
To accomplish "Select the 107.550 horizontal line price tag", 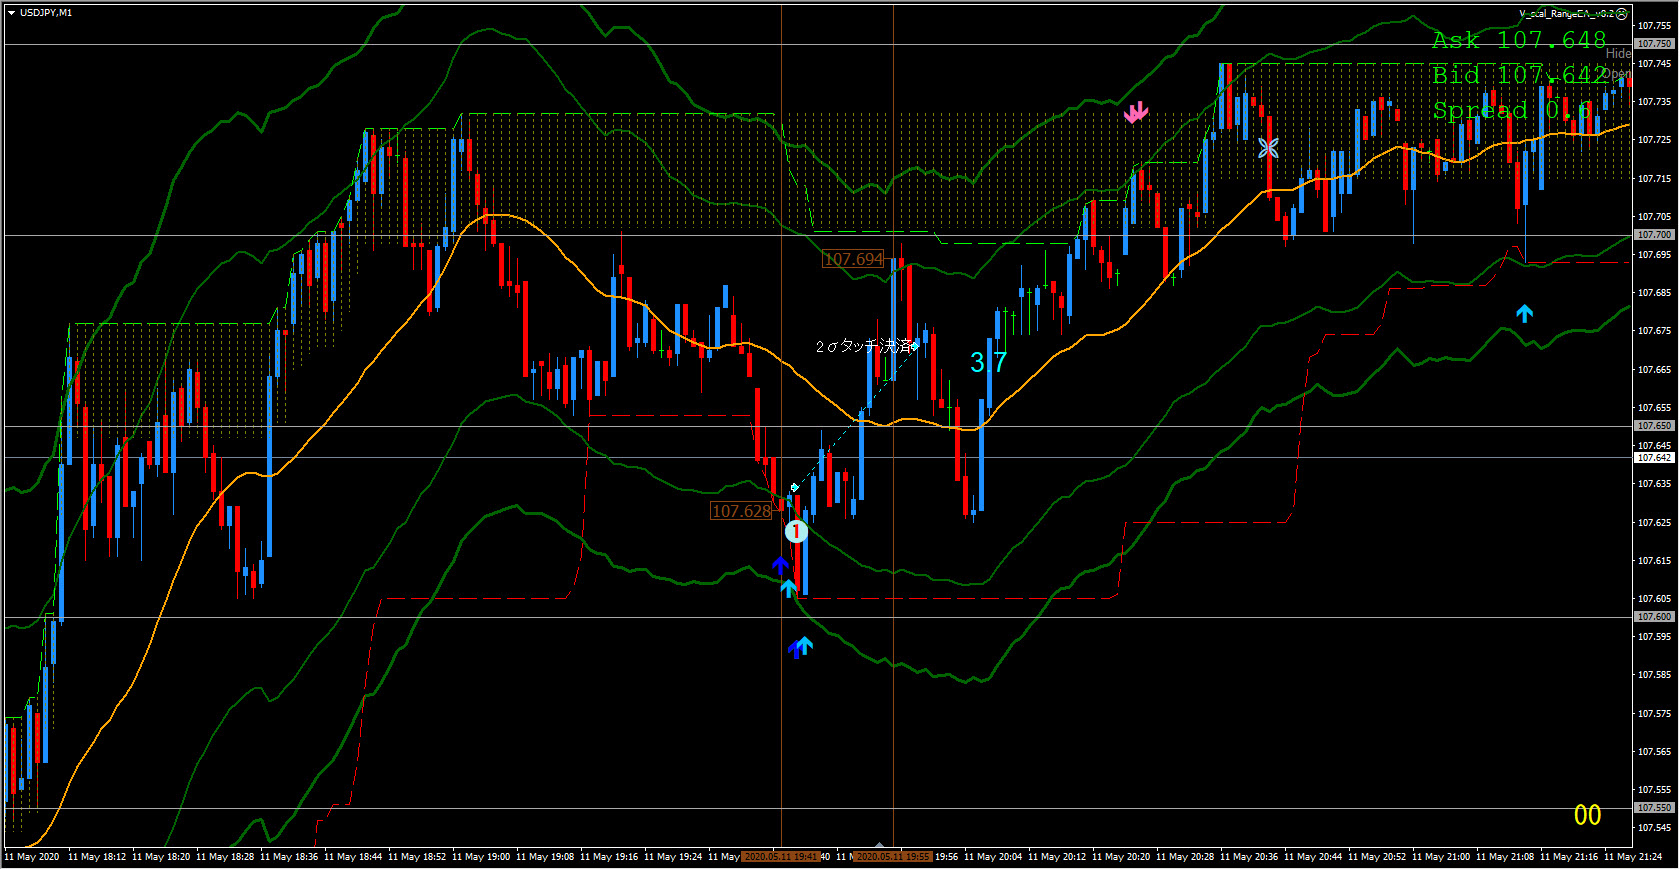I will (x=1654, y=808).
